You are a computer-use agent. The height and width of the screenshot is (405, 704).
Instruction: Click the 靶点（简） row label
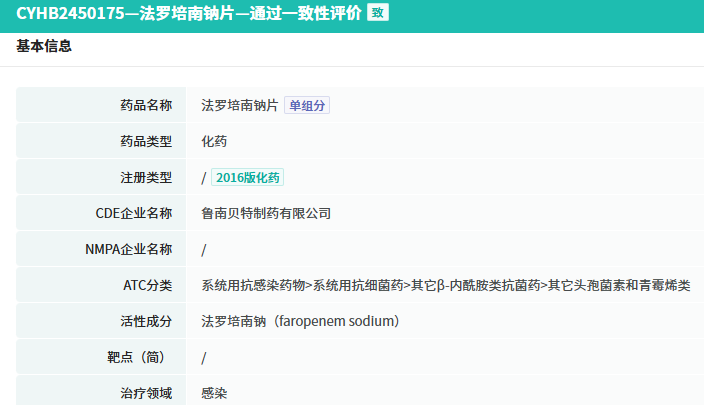(x=140, y=357)
